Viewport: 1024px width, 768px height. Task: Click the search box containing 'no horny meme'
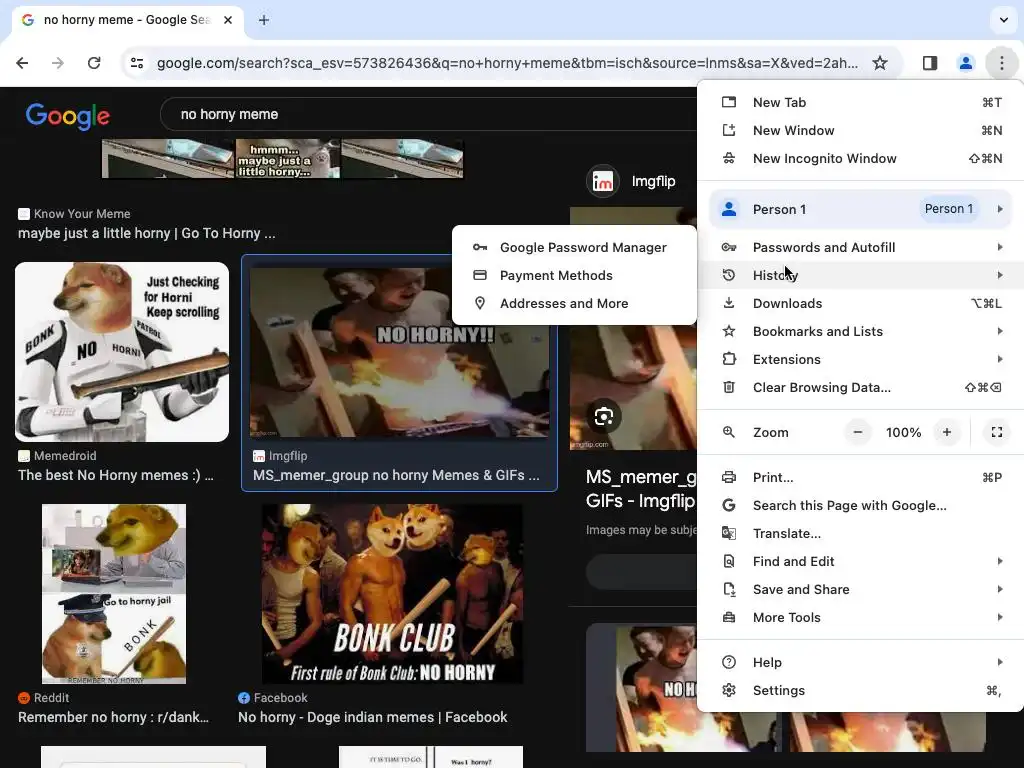(x=428, y=114)
